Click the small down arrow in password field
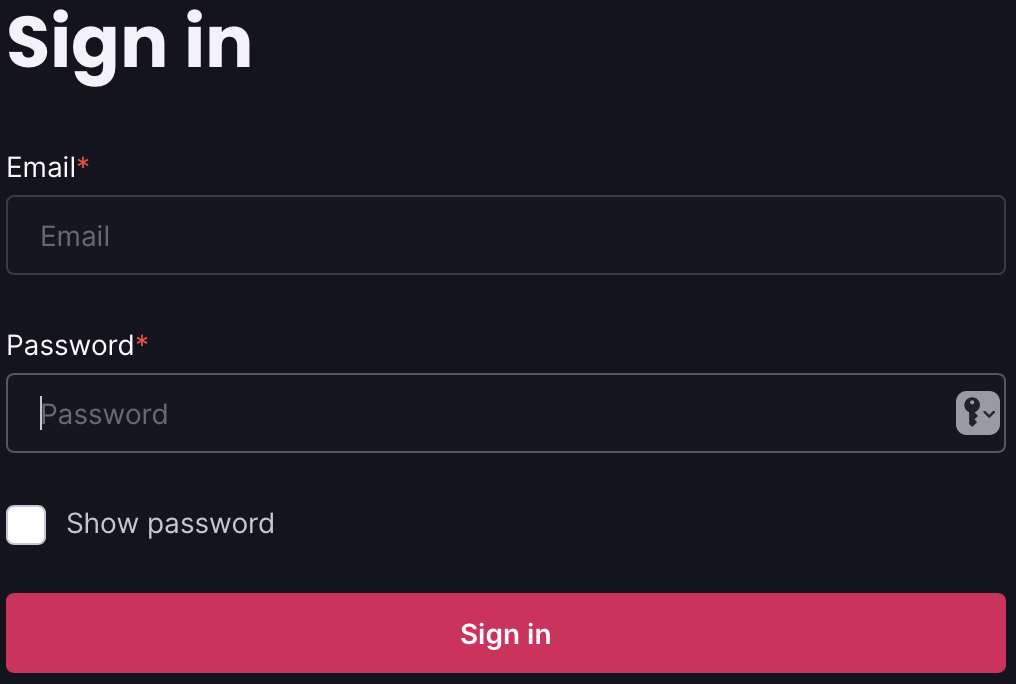Viewport: 1016px width, 684px height. pyautogui.click(x=987, y=414)
